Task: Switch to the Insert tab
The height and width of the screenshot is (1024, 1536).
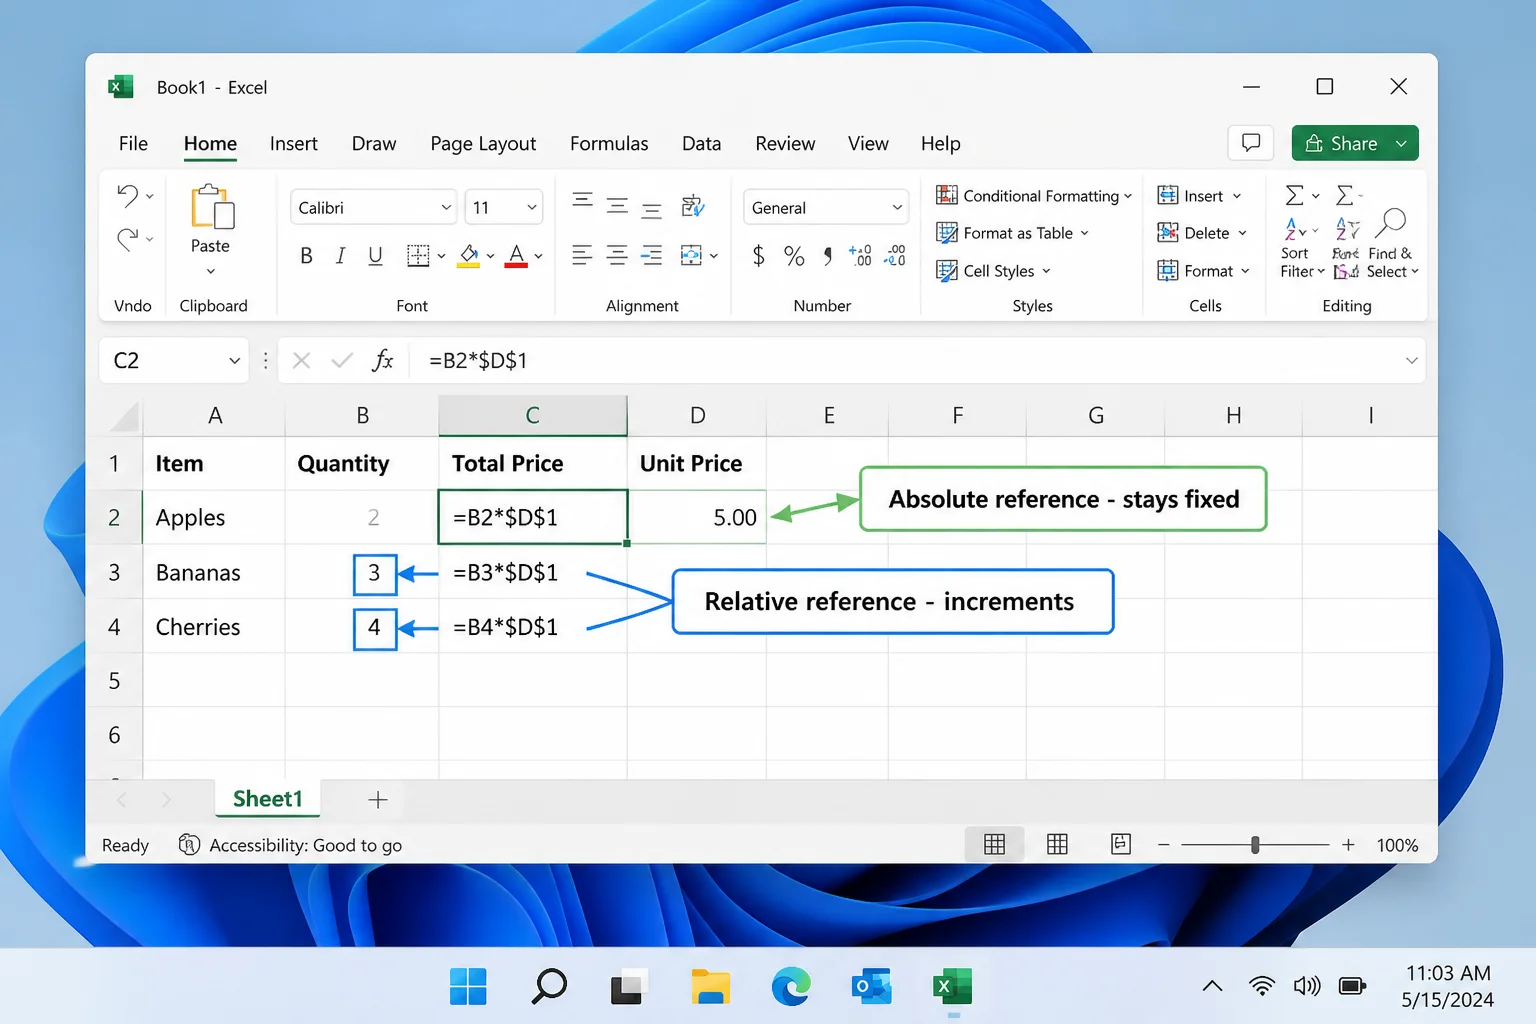Action: coord(294,144)
